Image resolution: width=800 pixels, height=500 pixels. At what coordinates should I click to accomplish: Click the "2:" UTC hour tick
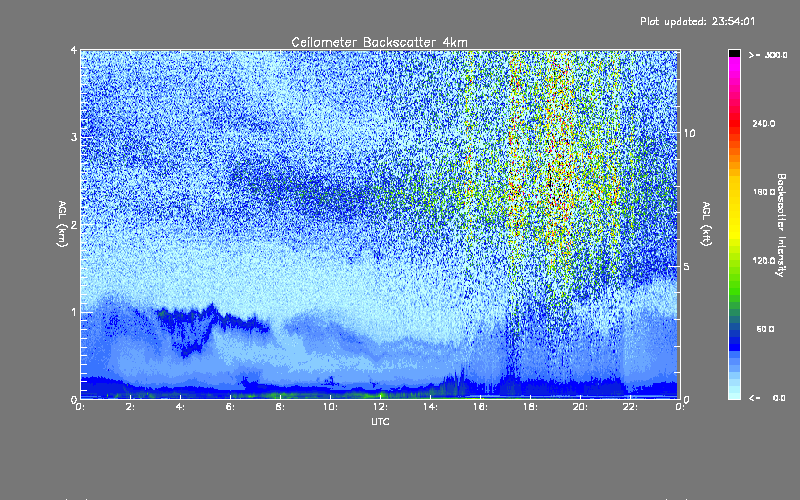(131, 407)
